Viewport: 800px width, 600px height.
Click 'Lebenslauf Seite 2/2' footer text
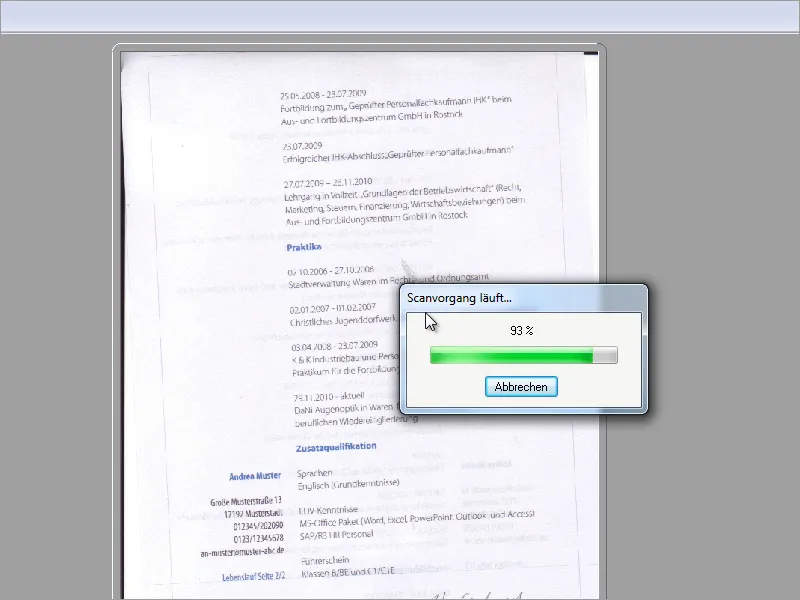click(x=254, y=577)
